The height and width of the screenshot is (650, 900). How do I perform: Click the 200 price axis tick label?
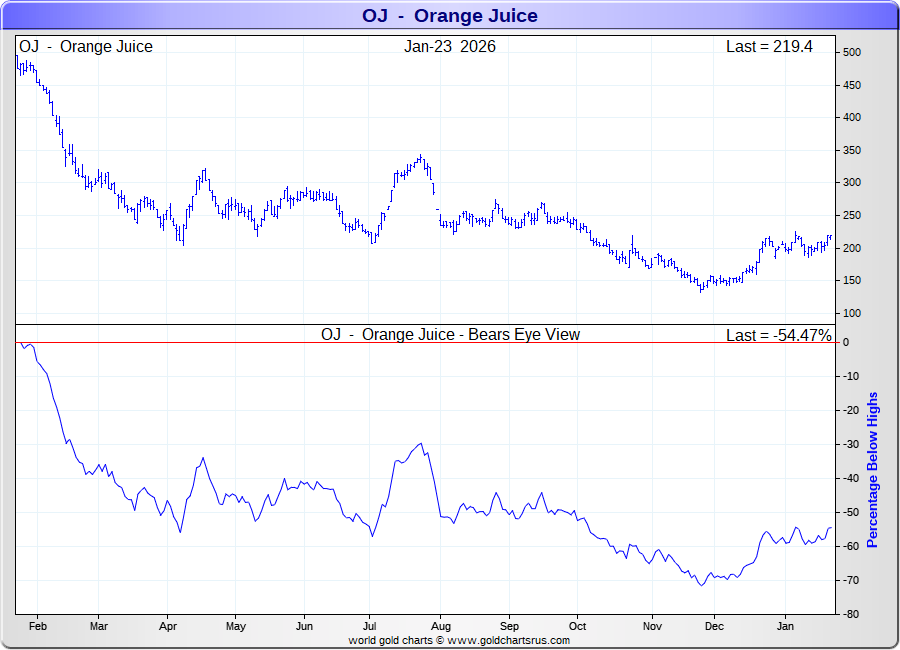(852, 248)
